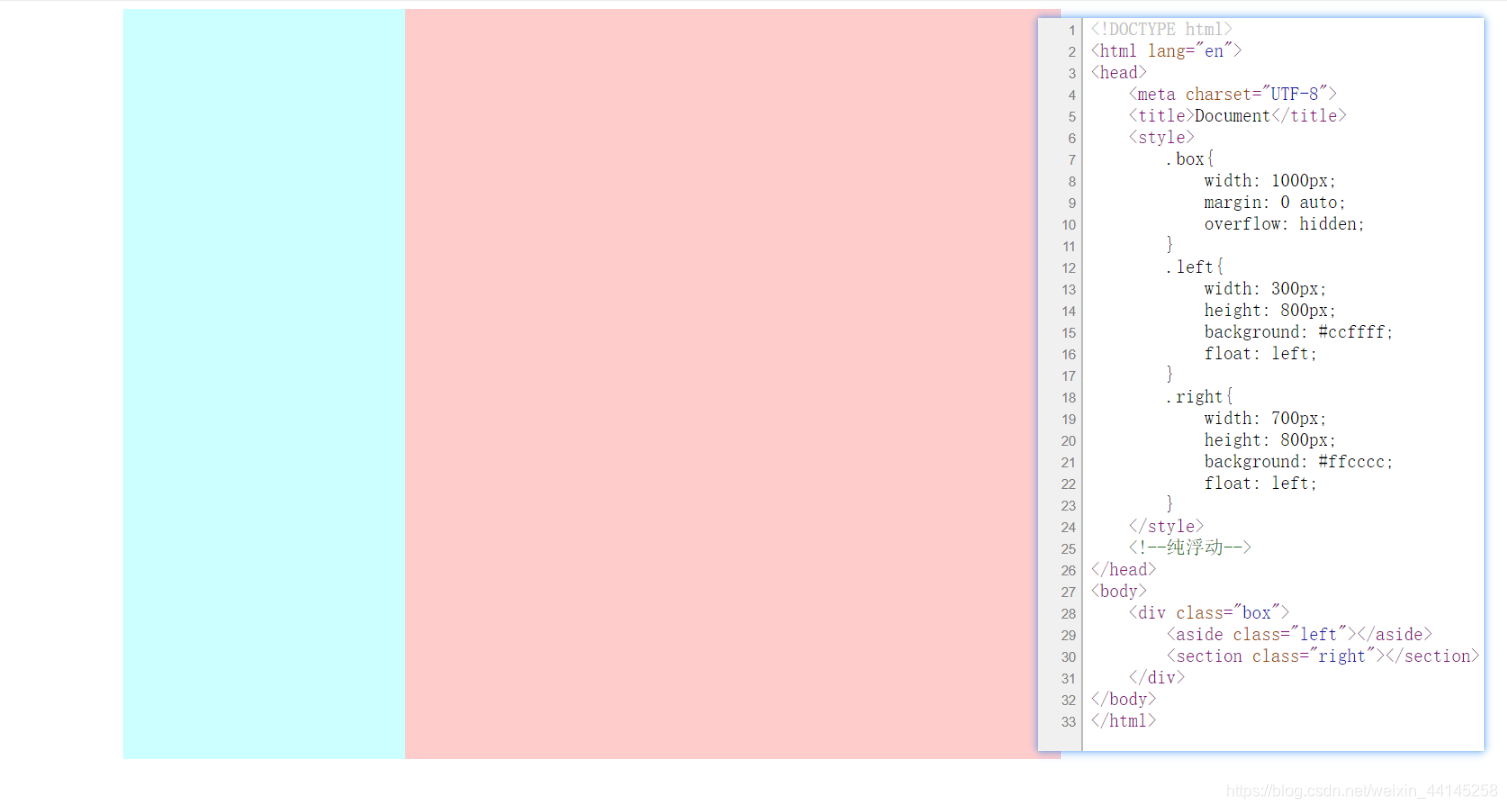Select the '<aside class="left"></aside>' line
The height and width of the screenshot is (809, 1507).
(1299, 634)
